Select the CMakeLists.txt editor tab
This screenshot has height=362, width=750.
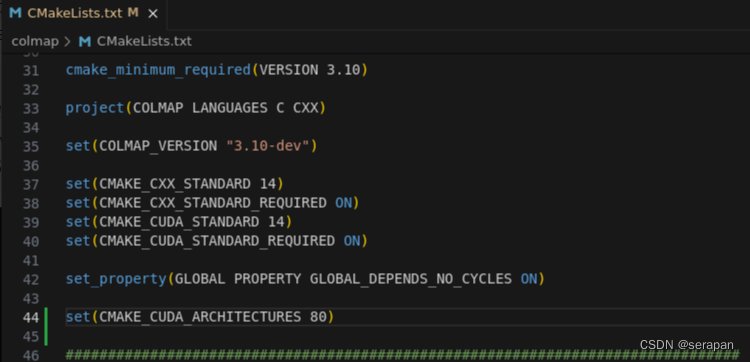point(84,13)
